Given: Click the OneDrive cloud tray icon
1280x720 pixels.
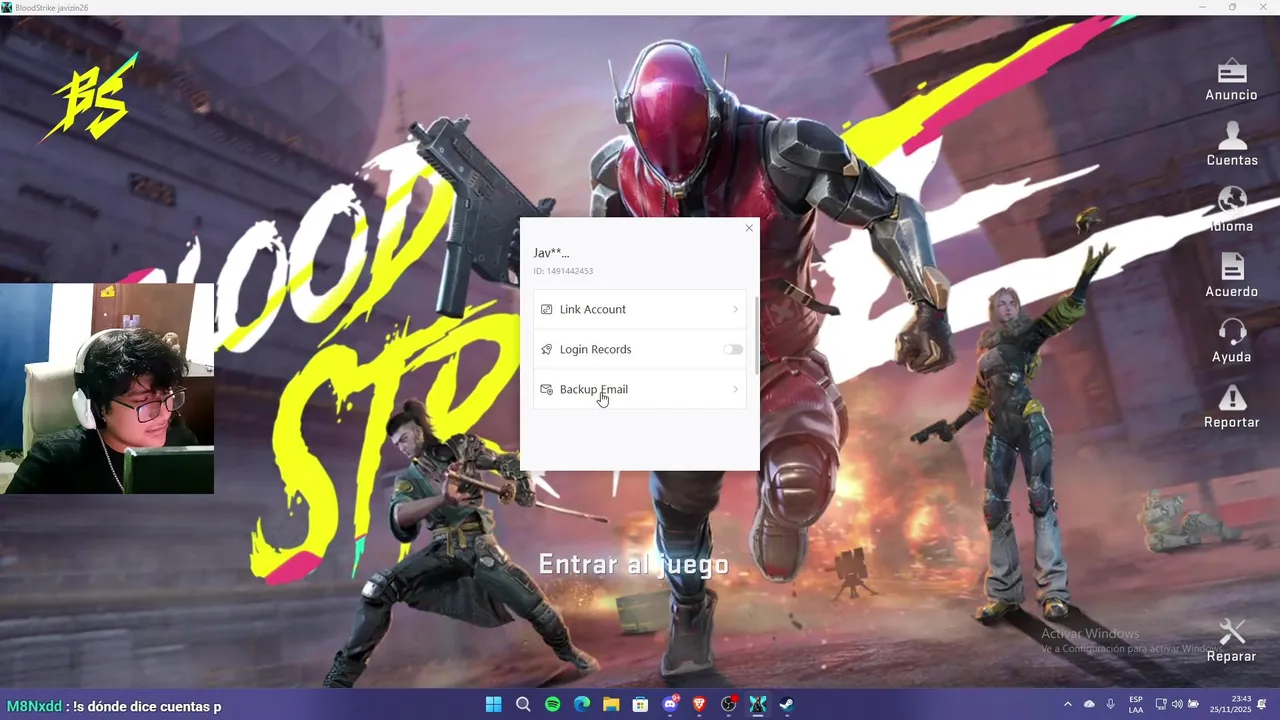Looking at the screenshot, I should point(1089,704).
